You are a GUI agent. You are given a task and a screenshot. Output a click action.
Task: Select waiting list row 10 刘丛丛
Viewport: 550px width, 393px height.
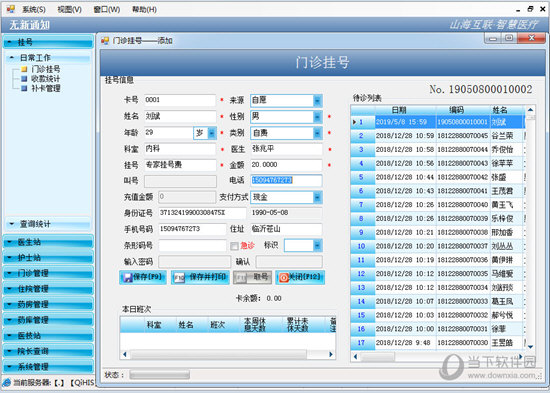[438, 246]
